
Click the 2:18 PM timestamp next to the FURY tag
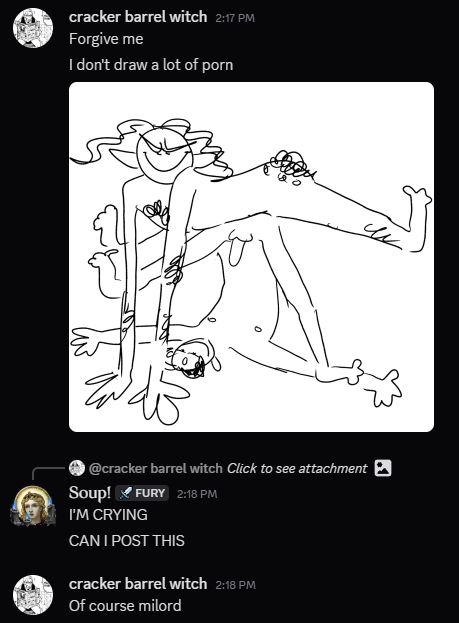(197, 494)
